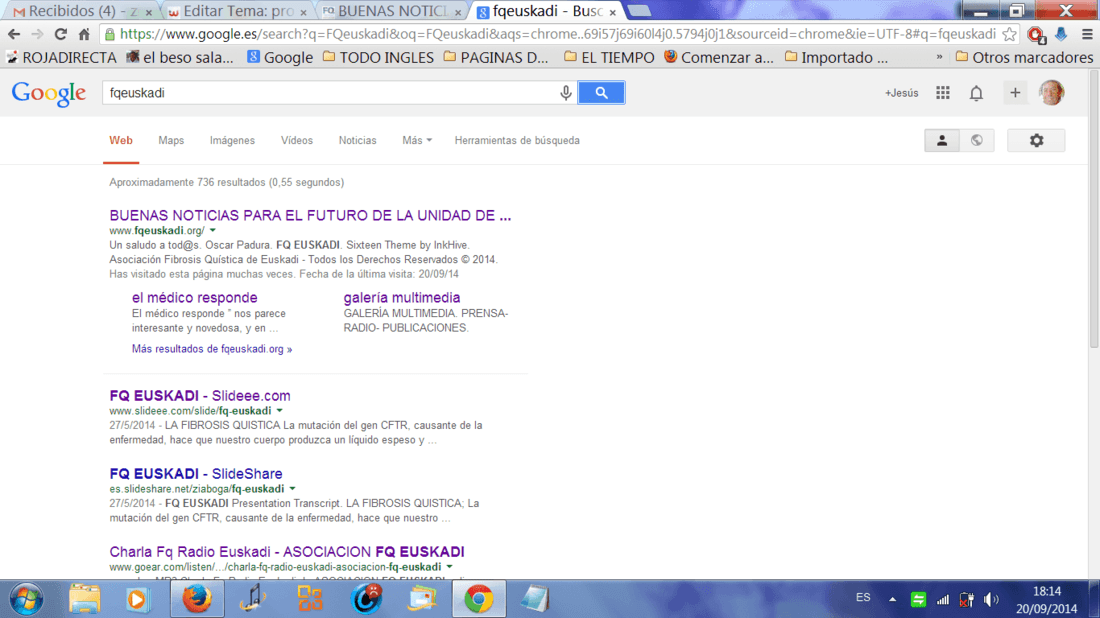Open the arrow next to goear.com URL
1100x618 pixels.
click(450, 567)
